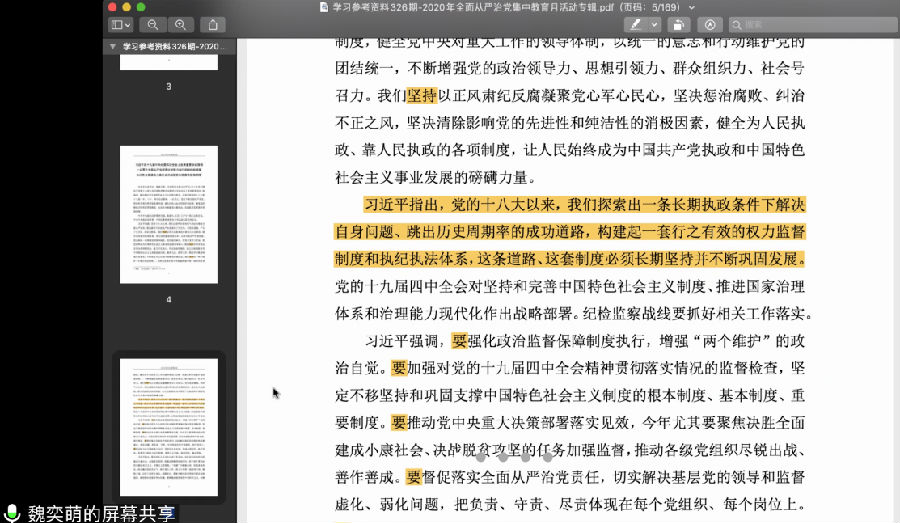Click the screen sharing name label

pos(100,513)
